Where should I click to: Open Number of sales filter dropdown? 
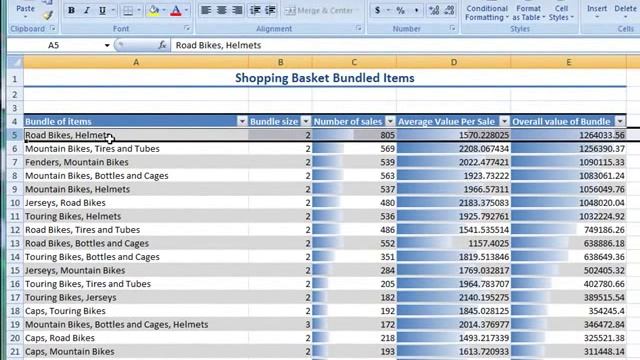click(390, 121)
